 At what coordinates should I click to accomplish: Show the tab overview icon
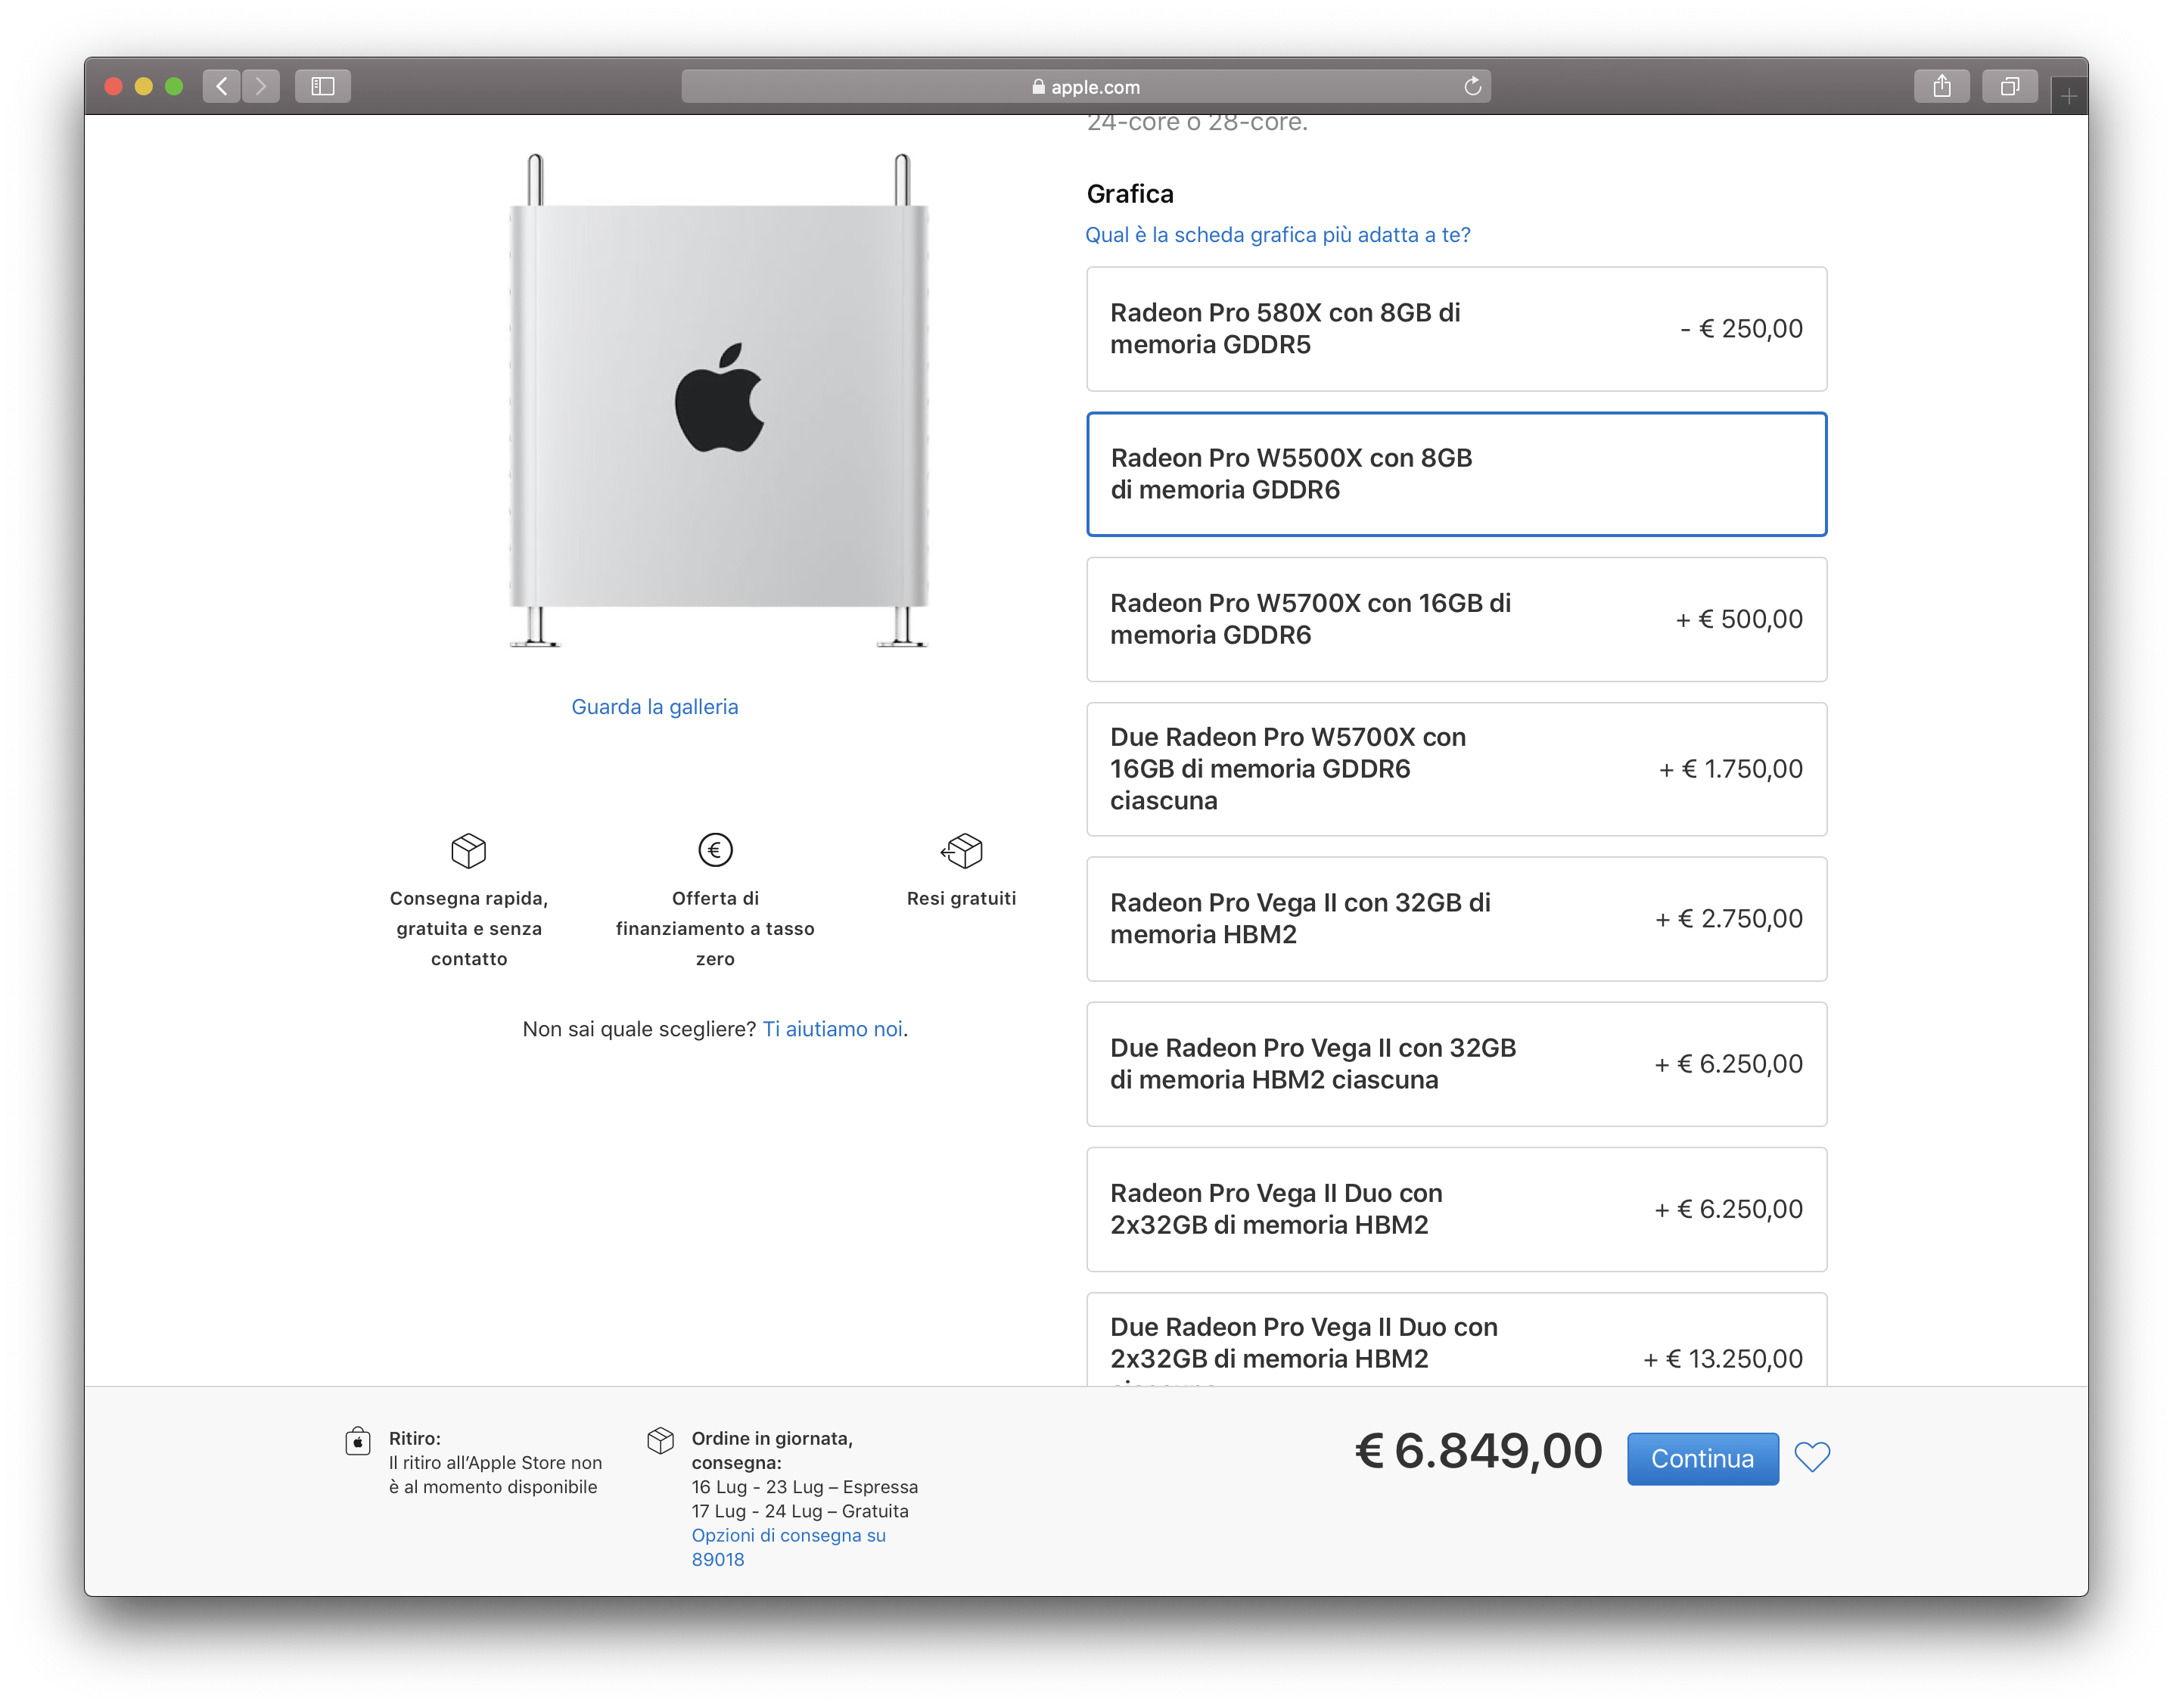[x=2009, y=86]
